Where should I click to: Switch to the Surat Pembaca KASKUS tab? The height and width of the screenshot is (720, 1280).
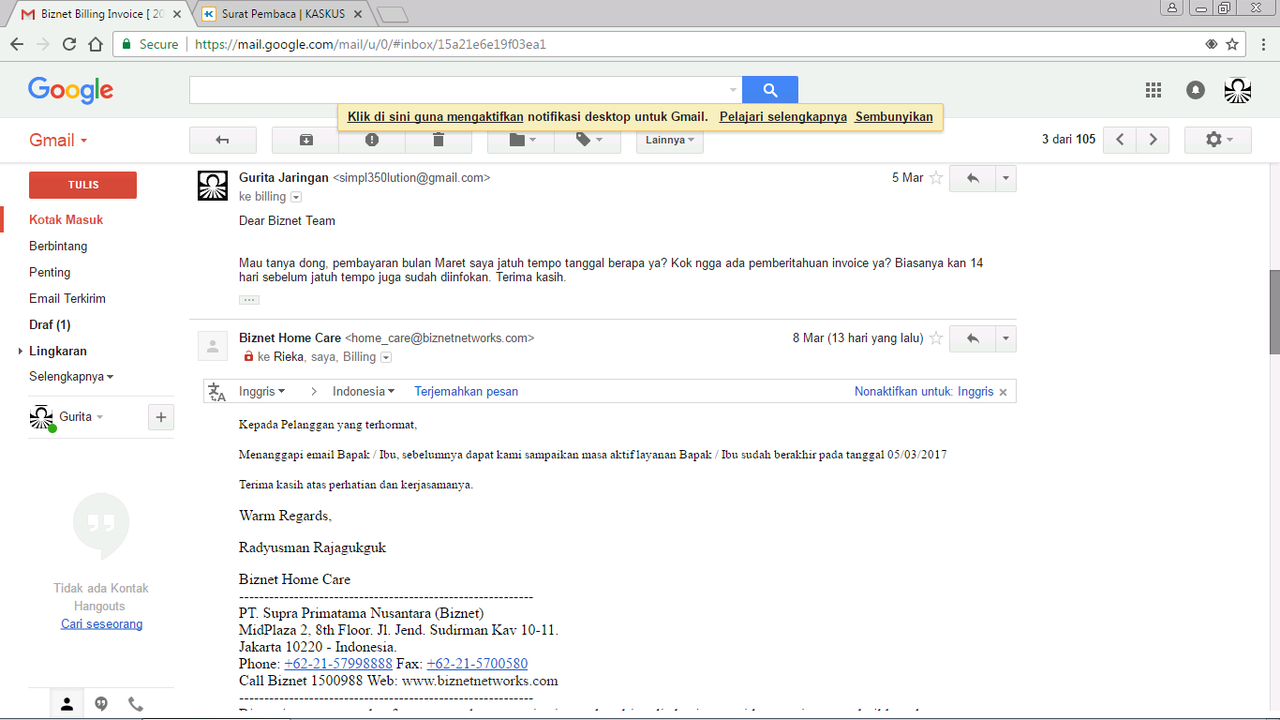point(285,14)
